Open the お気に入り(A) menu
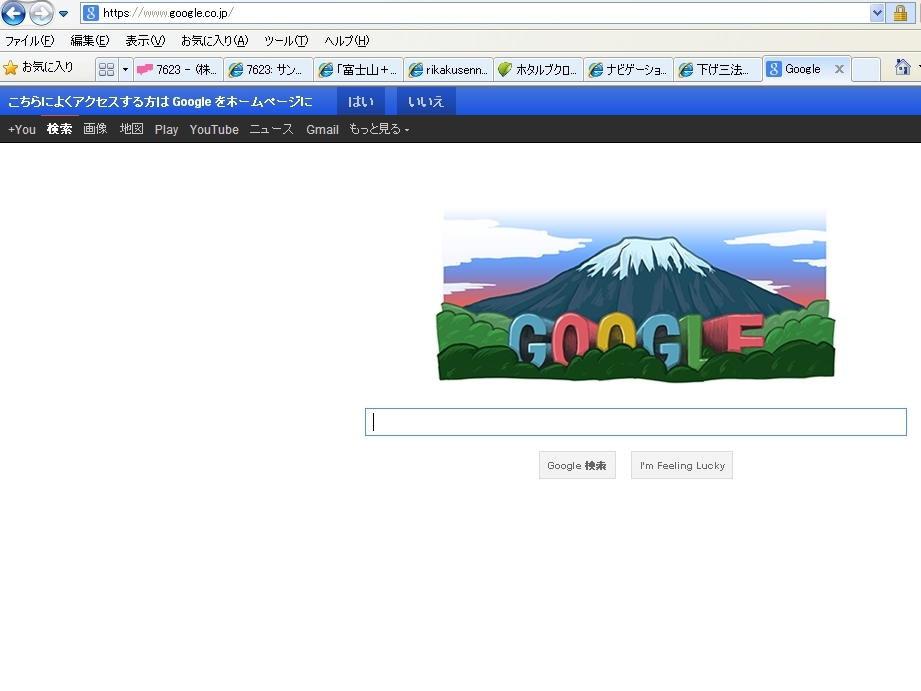921x691 pixels. [x=215, y=41]
